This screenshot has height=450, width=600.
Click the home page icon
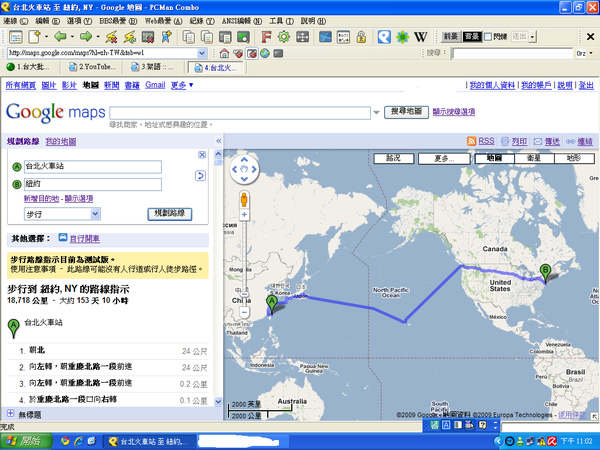[x=224, y=53]
